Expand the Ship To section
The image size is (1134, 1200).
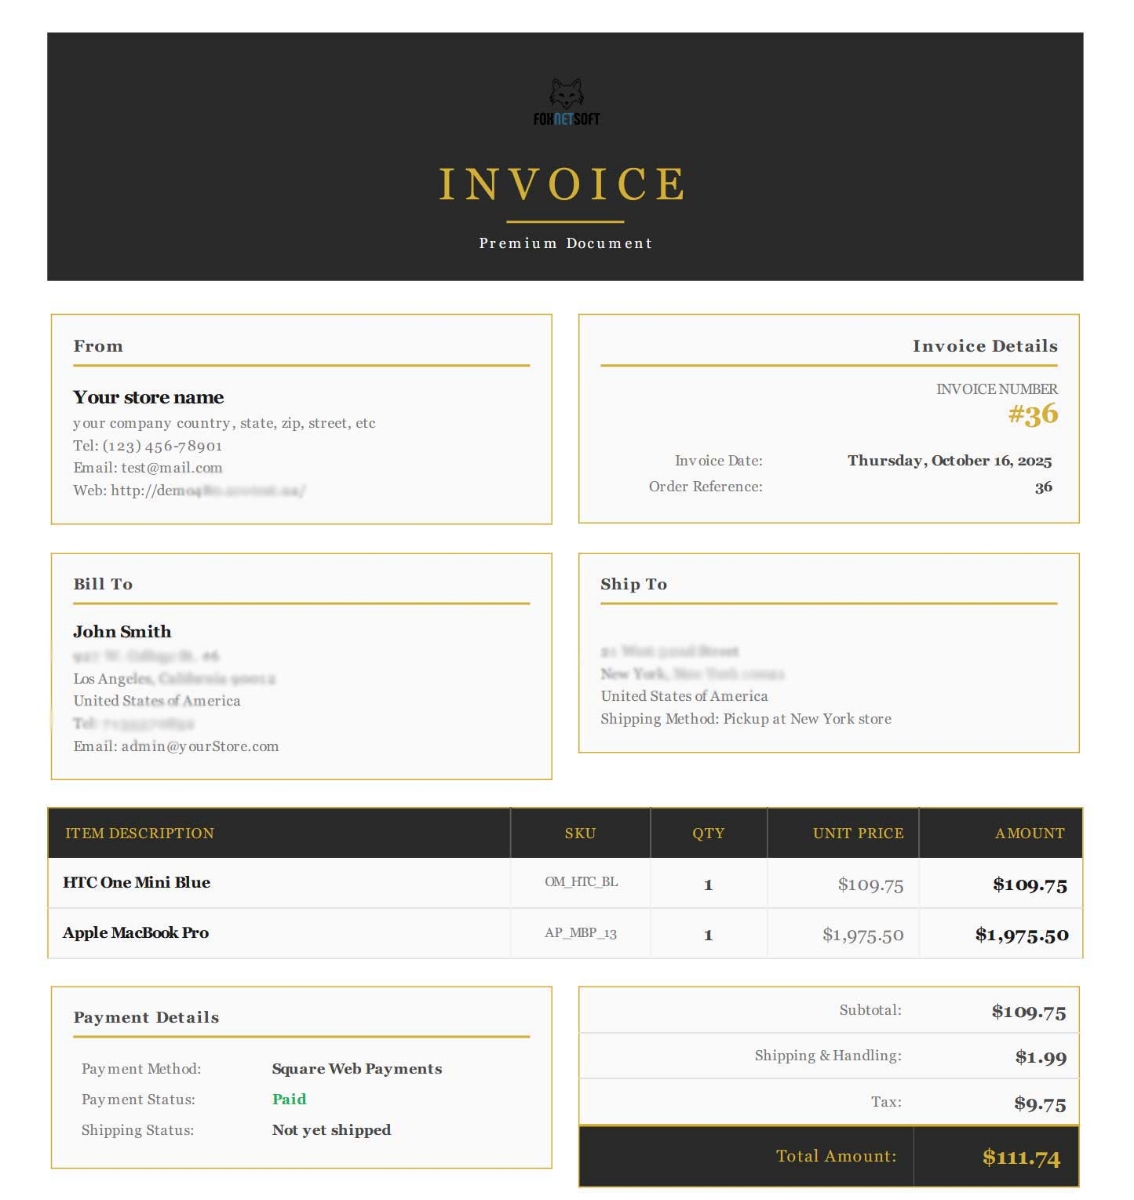click(x=633, y=584)
